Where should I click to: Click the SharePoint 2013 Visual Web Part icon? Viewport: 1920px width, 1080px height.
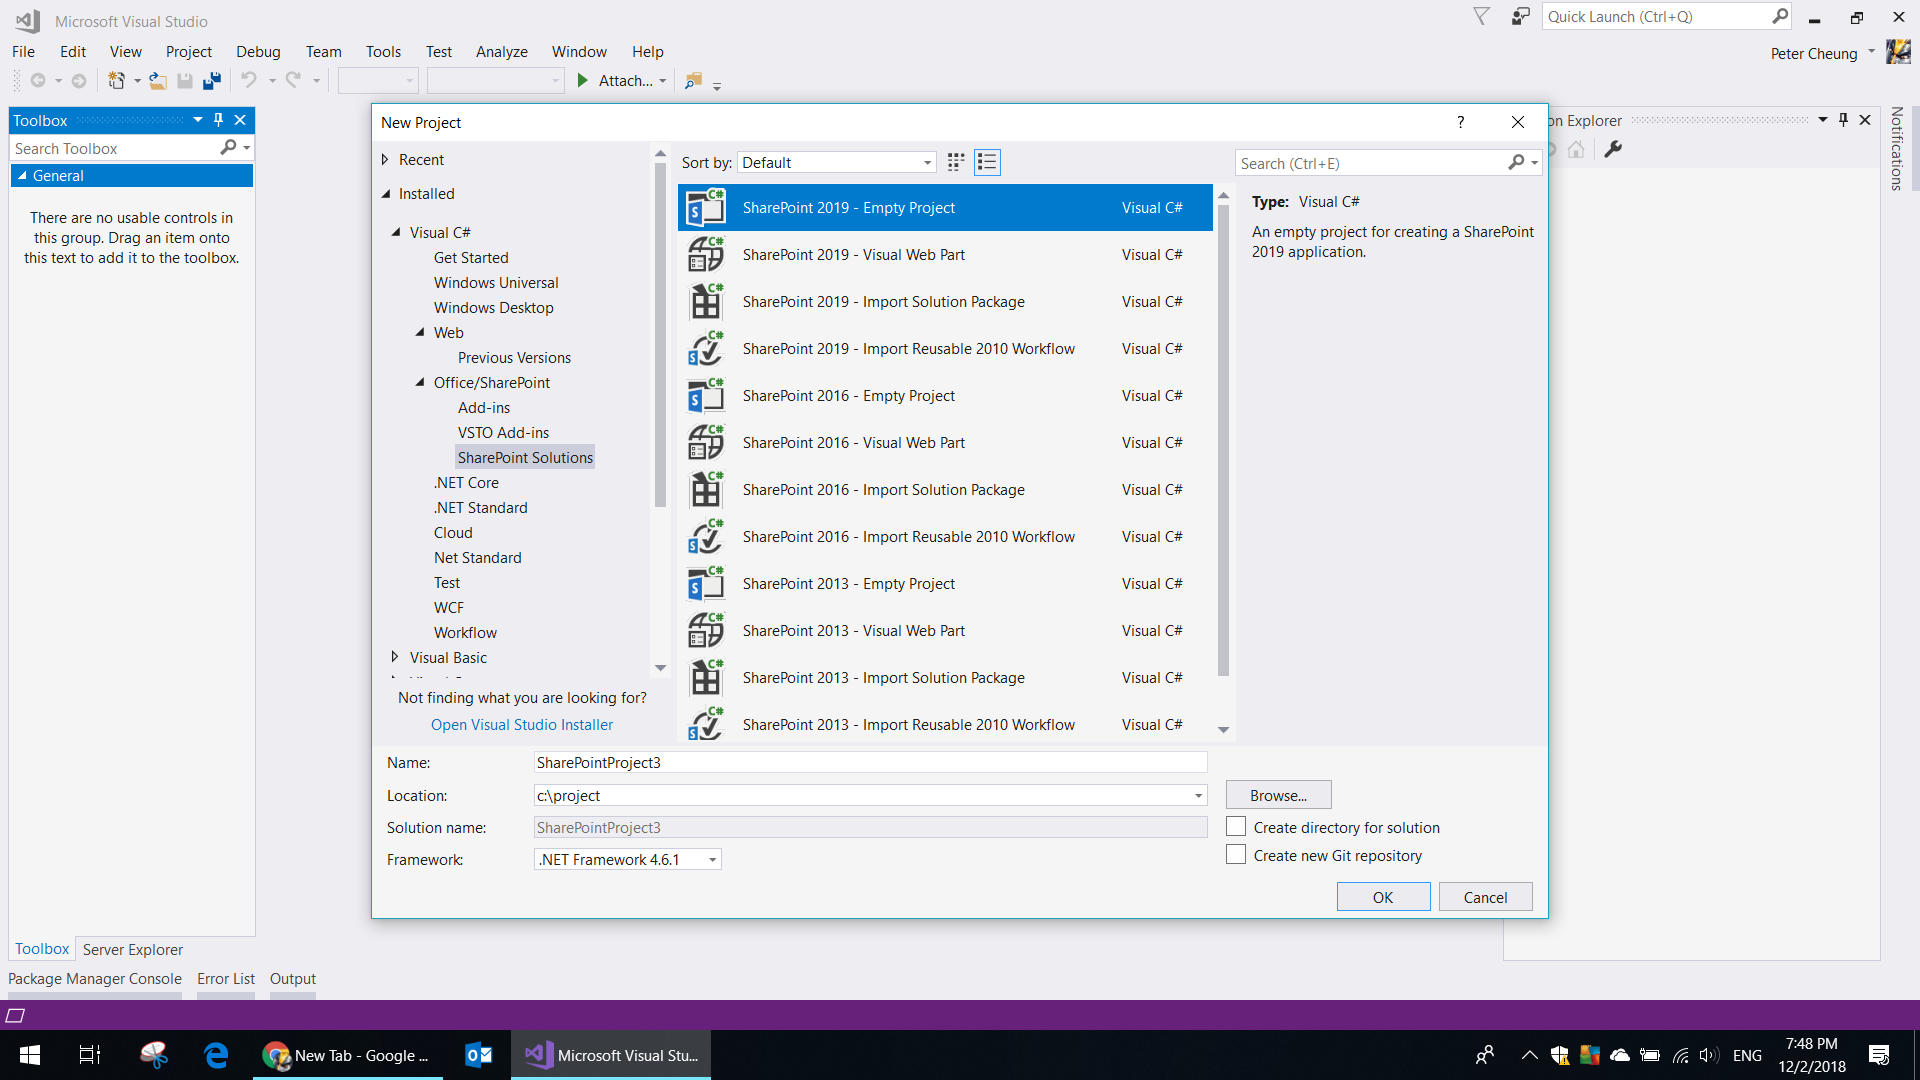click(706, 631)
